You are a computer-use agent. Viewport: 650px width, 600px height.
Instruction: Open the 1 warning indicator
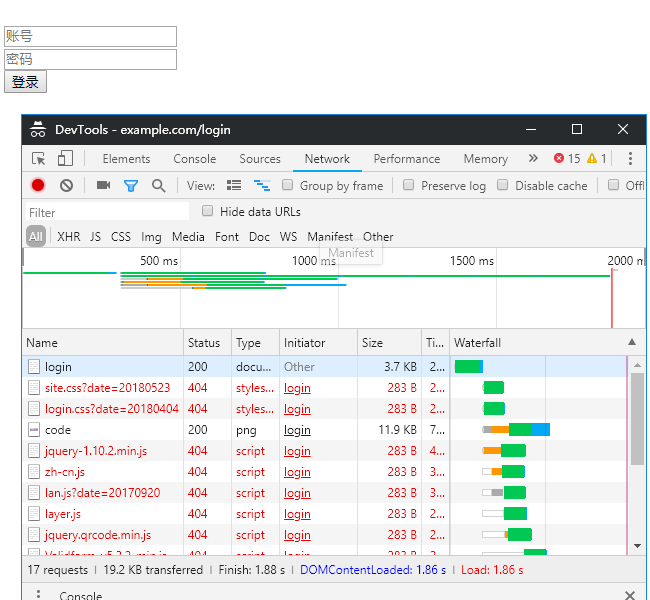coord(597,158)
